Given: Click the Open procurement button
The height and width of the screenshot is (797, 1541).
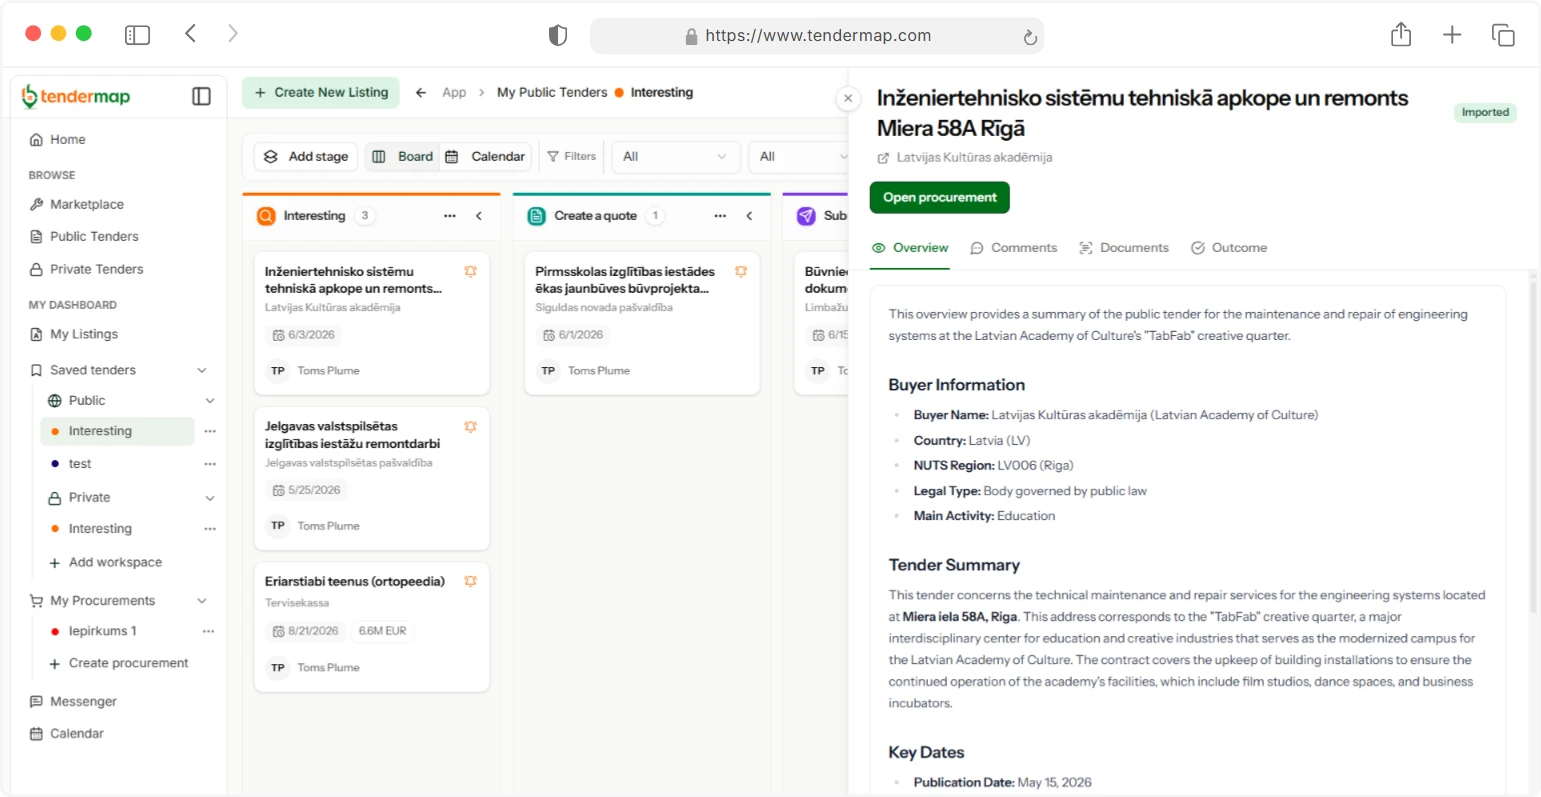Looking at the screenshot, I should point(940,198).
